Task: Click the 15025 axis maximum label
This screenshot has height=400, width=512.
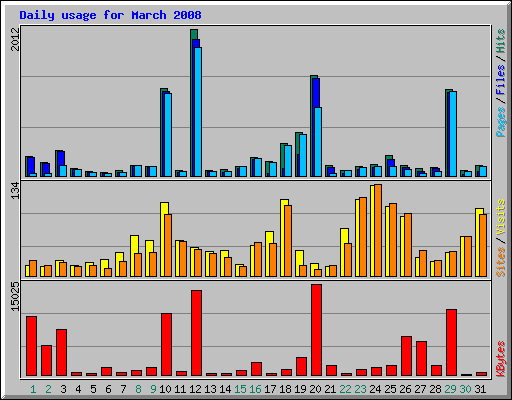Action: (x=15, y=297)
